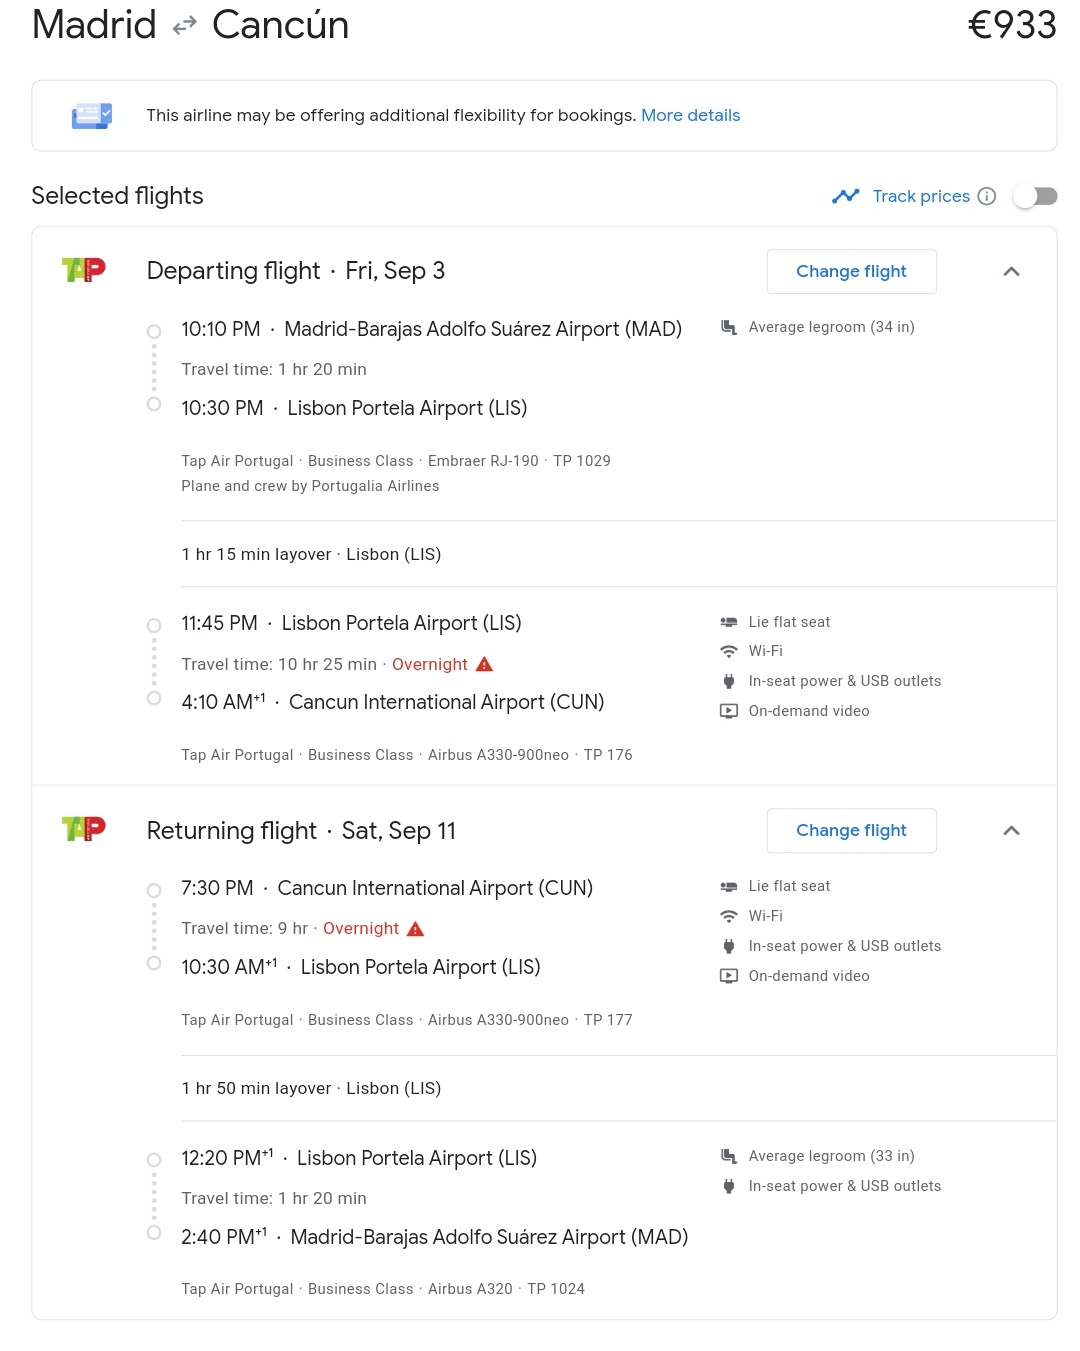Click the on-demand video icon for TP 177
The image size is (1080, 1351).
(x=729, y=976)
